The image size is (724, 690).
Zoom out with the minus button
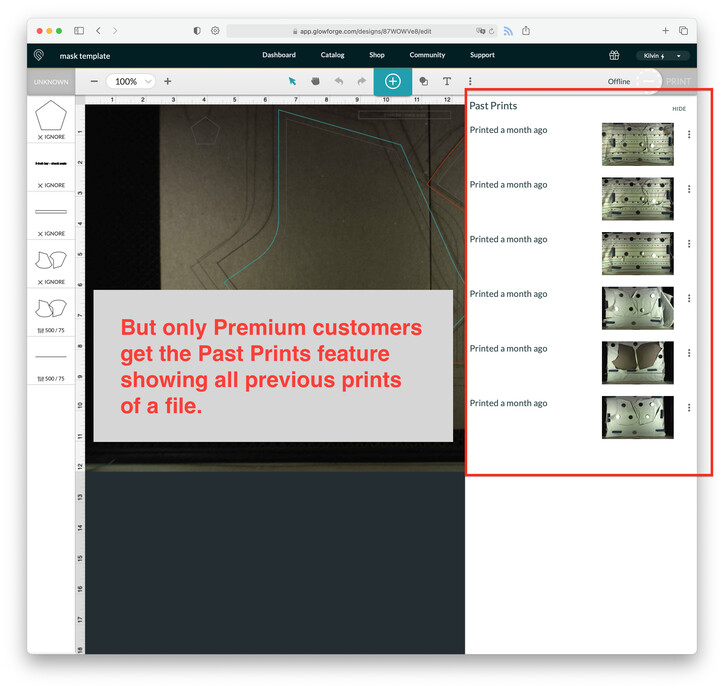[x=94, y=81]
